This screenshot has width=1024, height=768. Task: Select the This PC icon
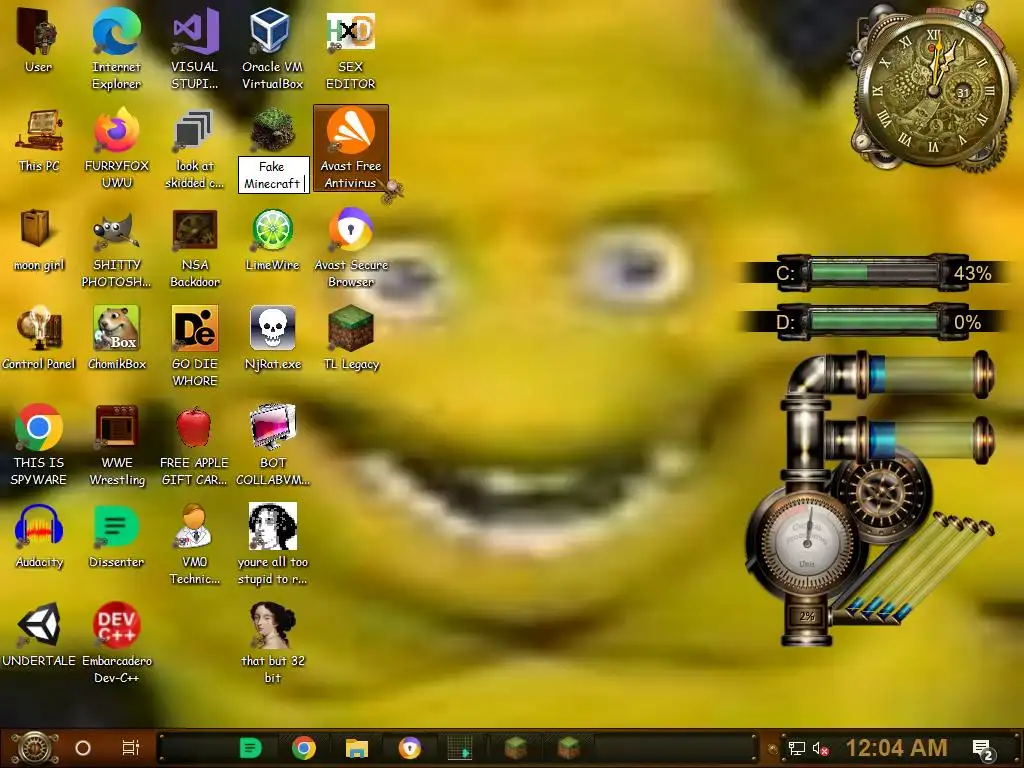[x=39, y=131]
